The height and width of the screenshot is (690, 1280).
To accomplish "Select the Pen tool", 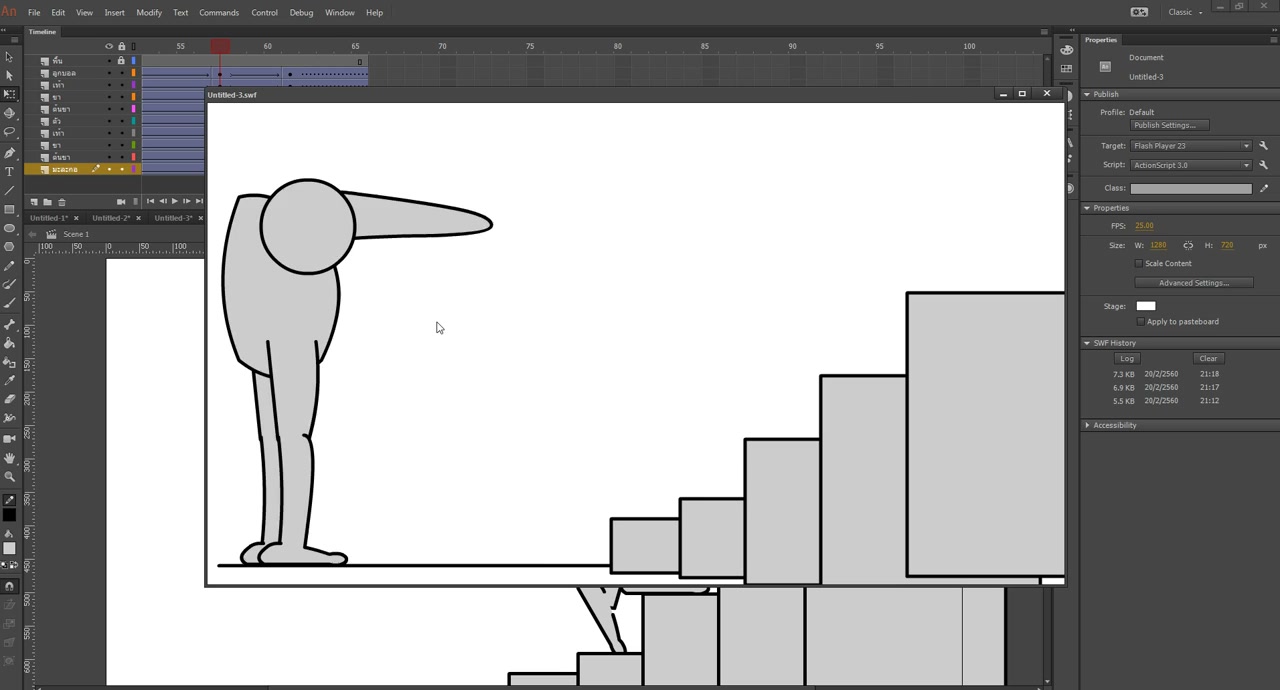I will [x=9, y=152].
